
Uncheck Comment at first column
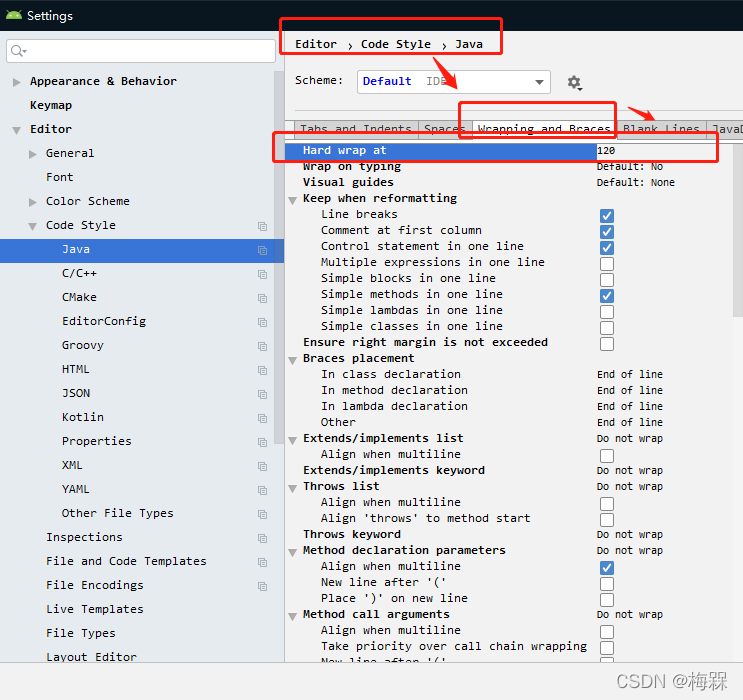[607, 232]
